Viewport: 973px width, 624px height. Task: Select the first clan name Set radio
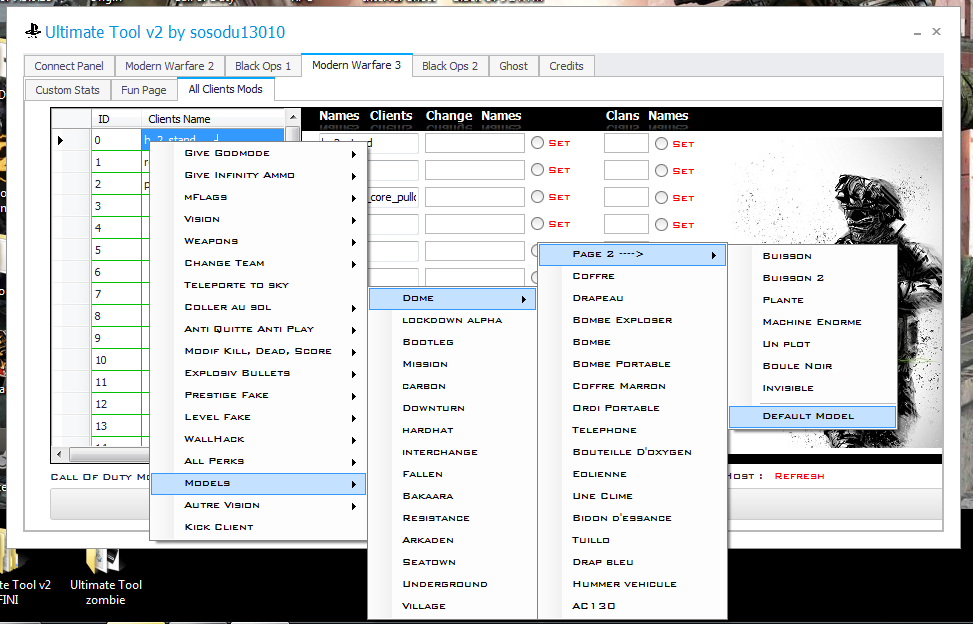(661, 144)
